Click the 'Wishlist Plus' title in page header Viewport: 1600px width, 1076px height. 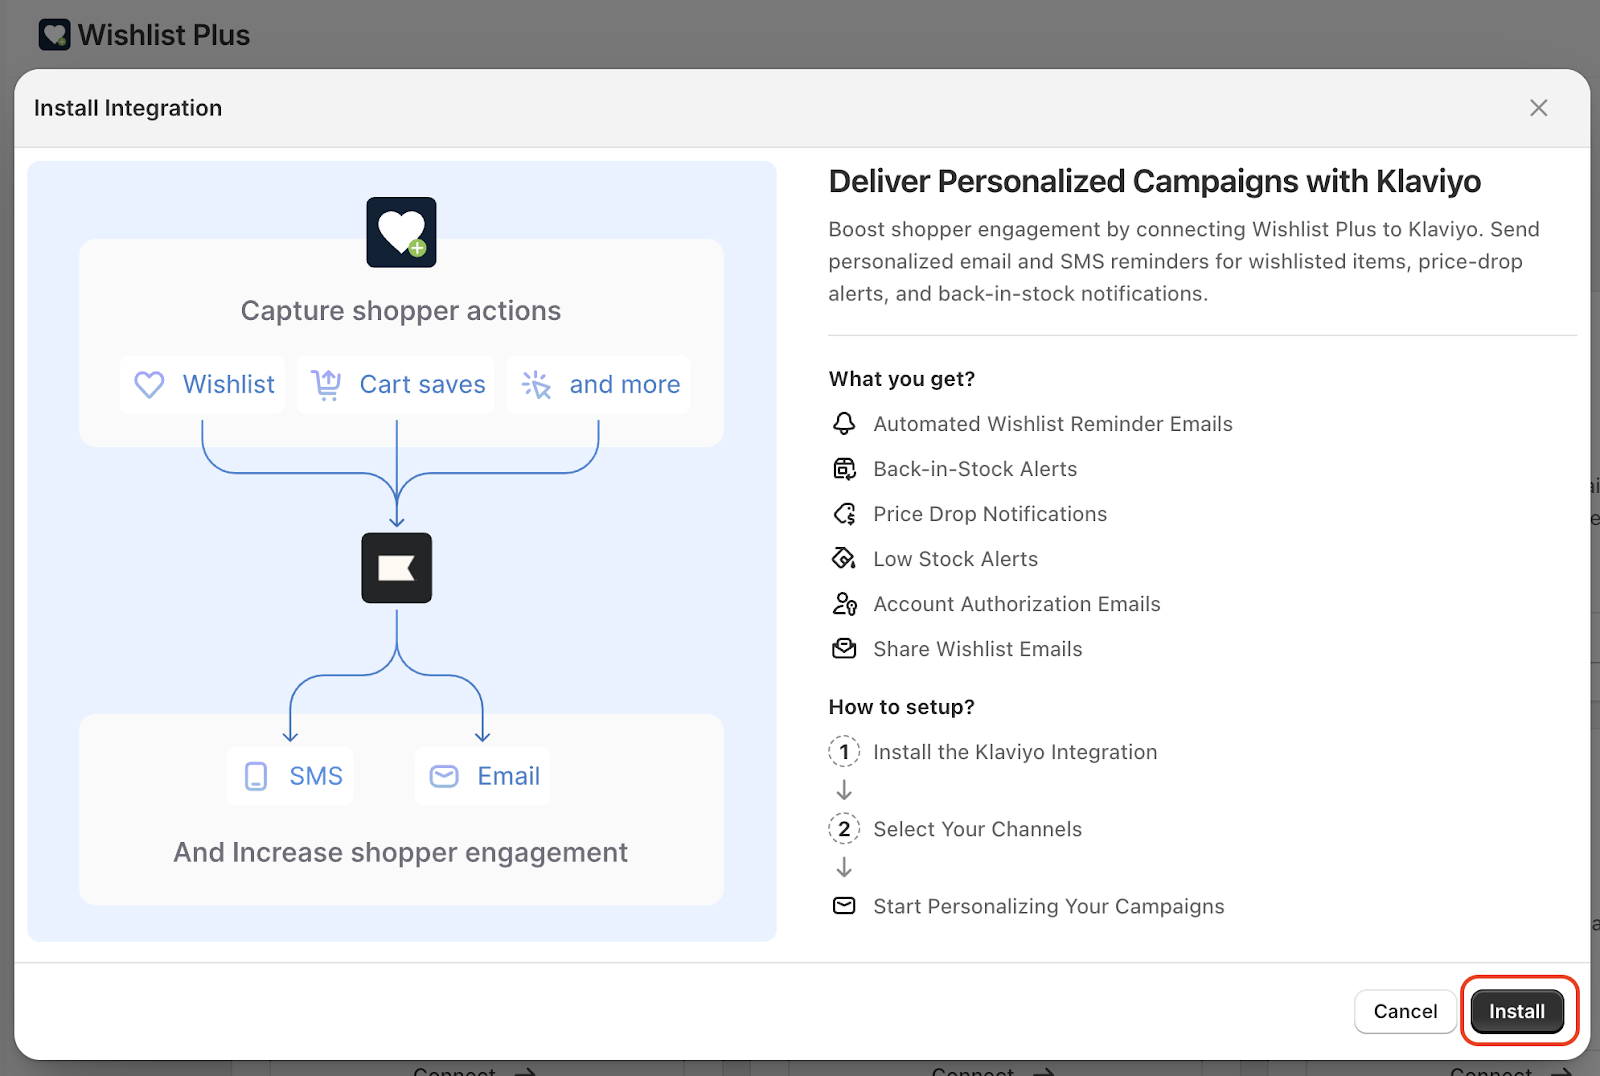(x=164, y=35)
